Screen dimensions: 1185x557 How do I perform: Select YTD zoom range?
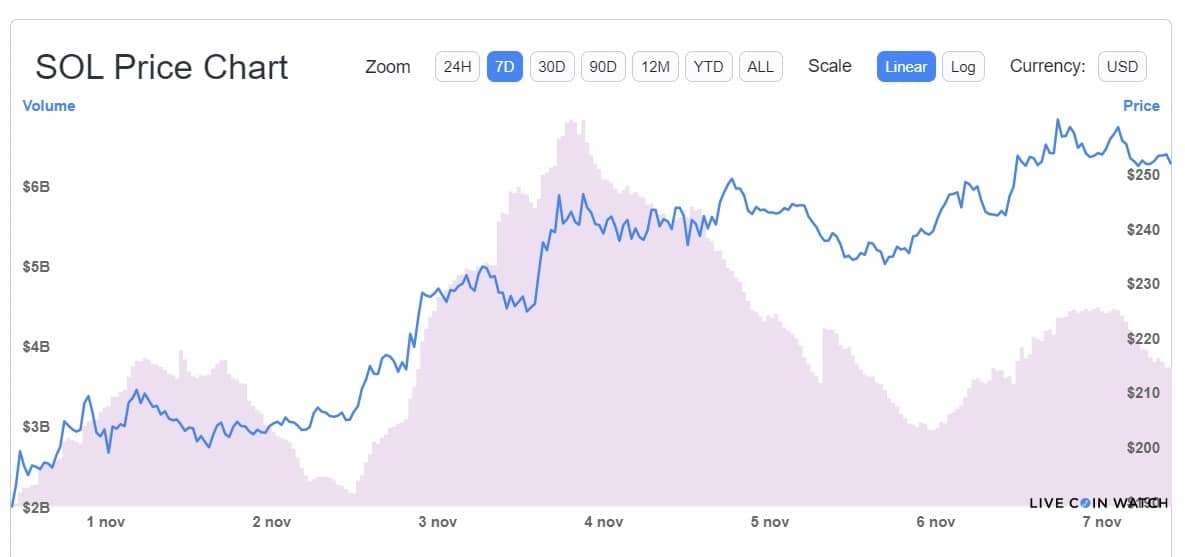coord(709,67)
